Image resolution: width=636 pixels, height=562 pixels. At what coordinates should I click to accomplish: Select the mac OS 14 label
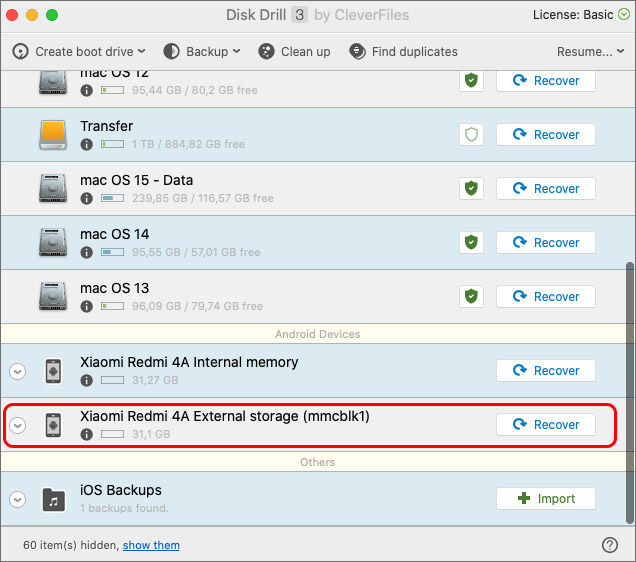[x=114, y=234]
